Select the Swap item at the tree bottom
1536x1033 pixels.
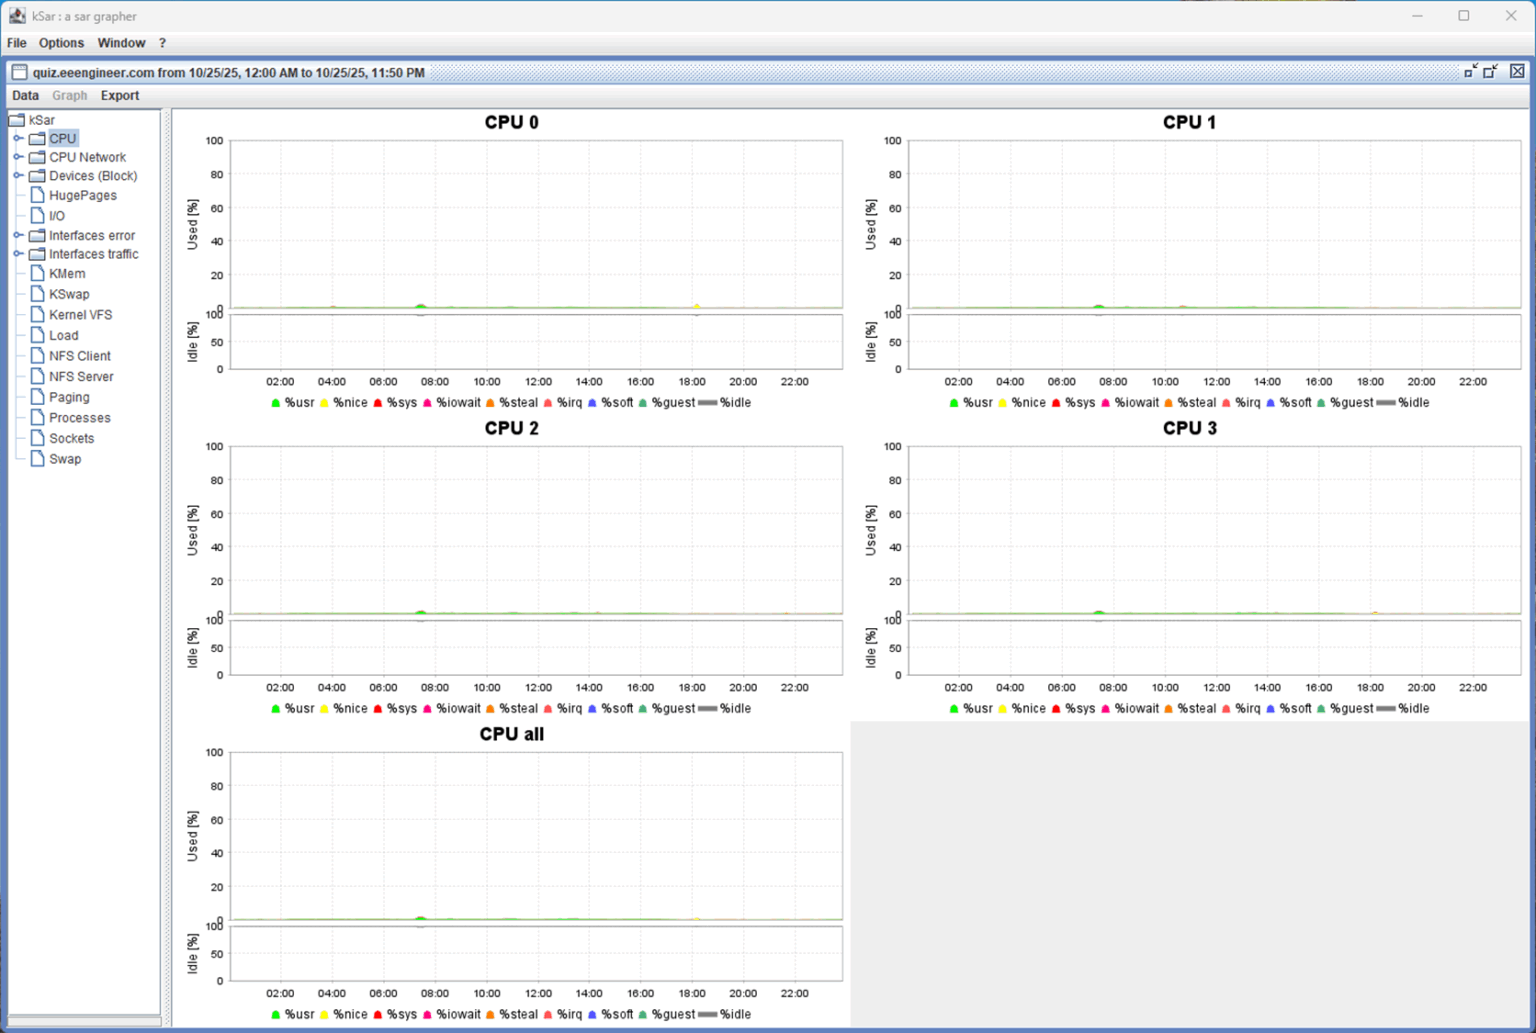[63, 458]
